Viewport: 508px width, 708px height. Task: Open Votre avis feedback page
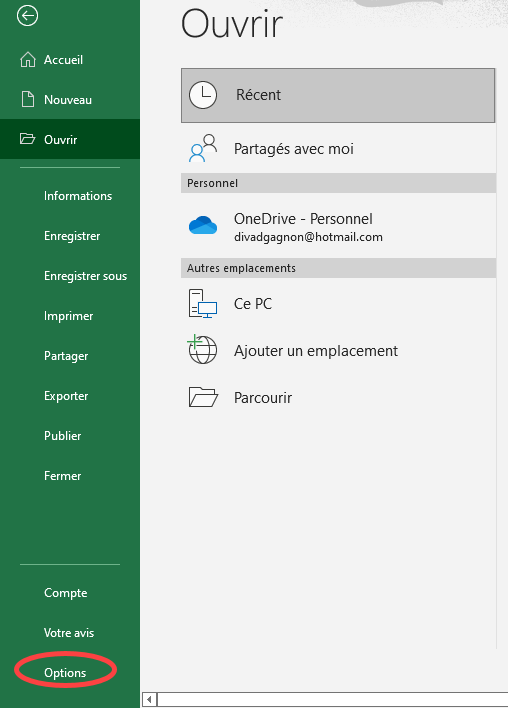click(69, 633)
